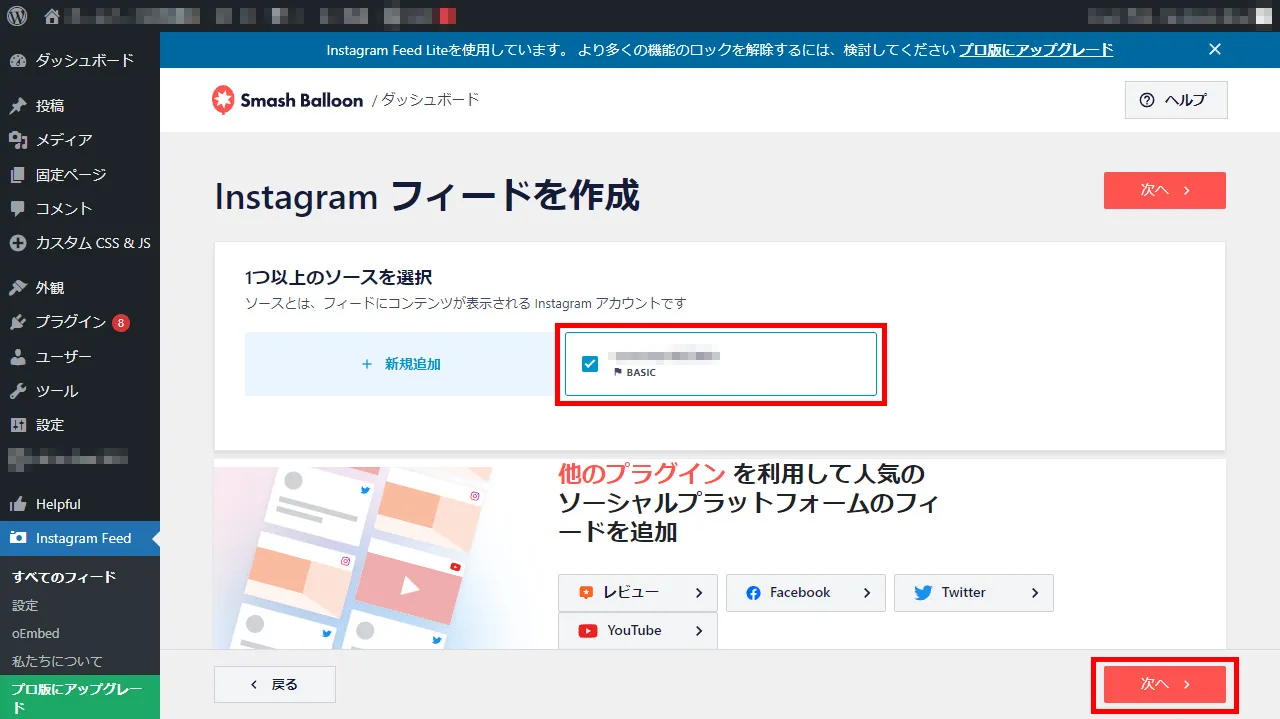Open プラグイン menu in sidebar
Image resolution: width=1280 pixels, height=719 pixels.
70,322
